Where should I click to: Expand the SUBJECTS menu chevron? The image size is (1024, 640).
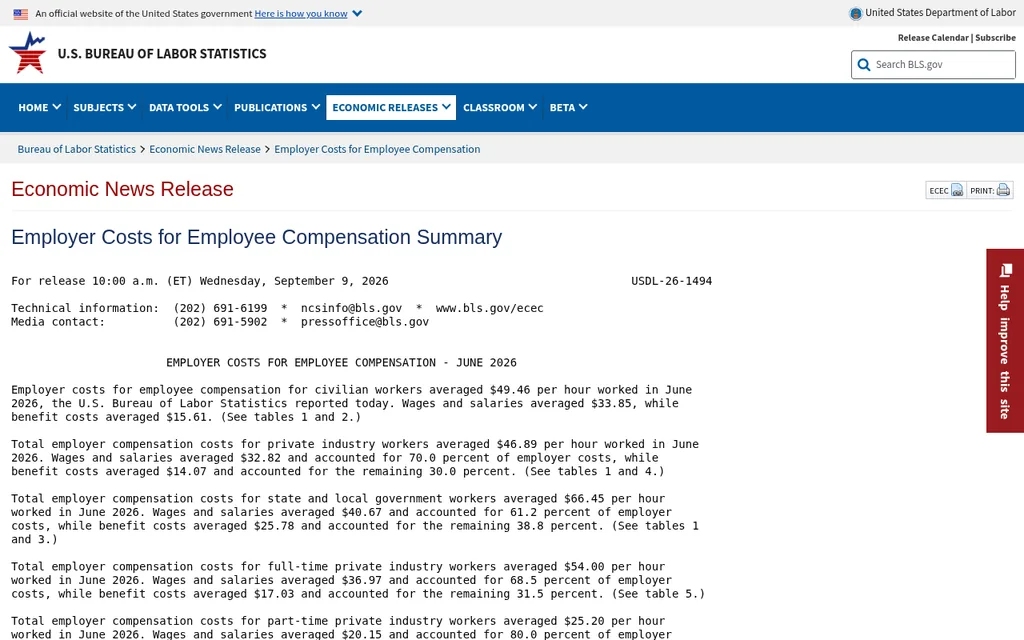(x=132, y=106)
